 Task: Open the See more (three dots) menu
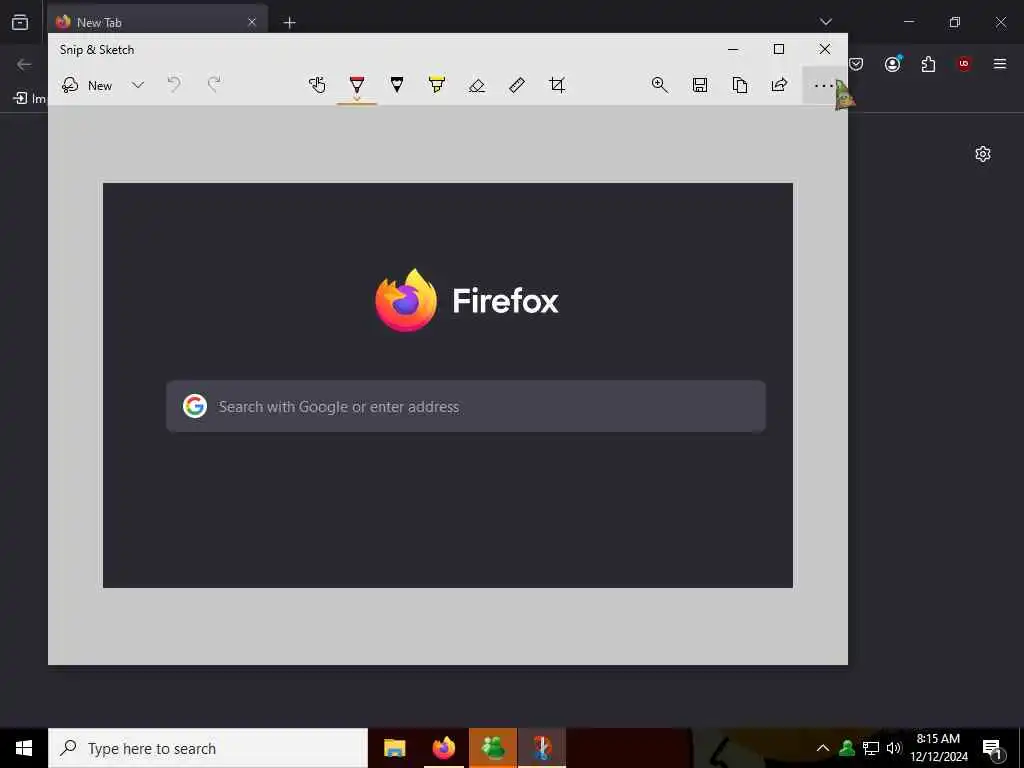(824, 86)
